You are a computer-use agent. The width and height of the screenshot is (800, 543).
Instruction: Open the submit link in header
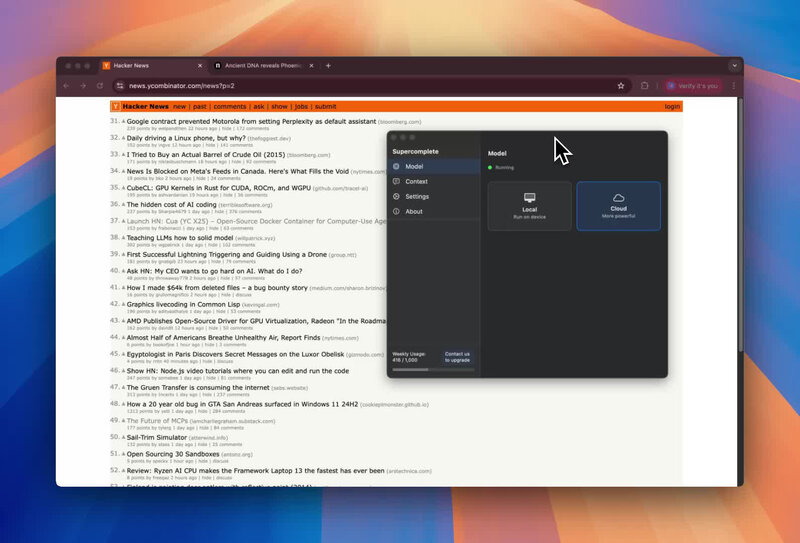[x=326, y=107]
